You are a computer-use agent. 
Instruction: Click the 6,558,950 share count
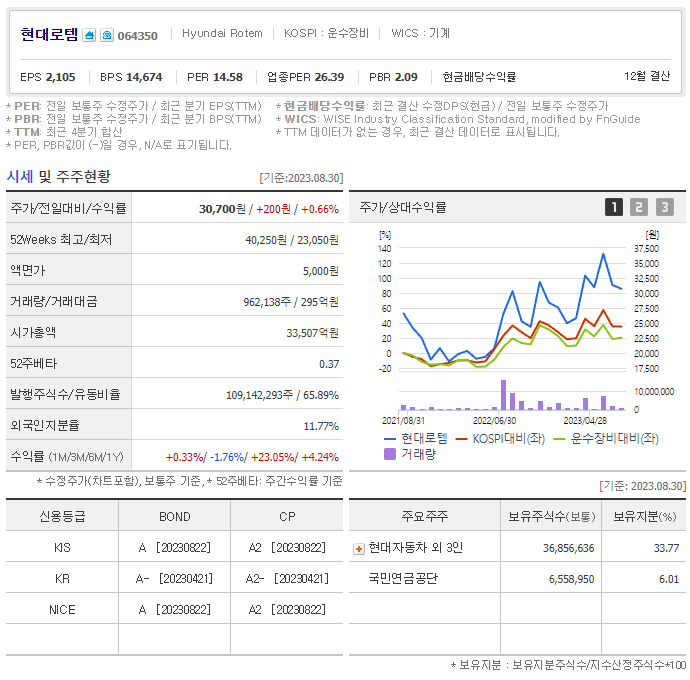(571, 579)
